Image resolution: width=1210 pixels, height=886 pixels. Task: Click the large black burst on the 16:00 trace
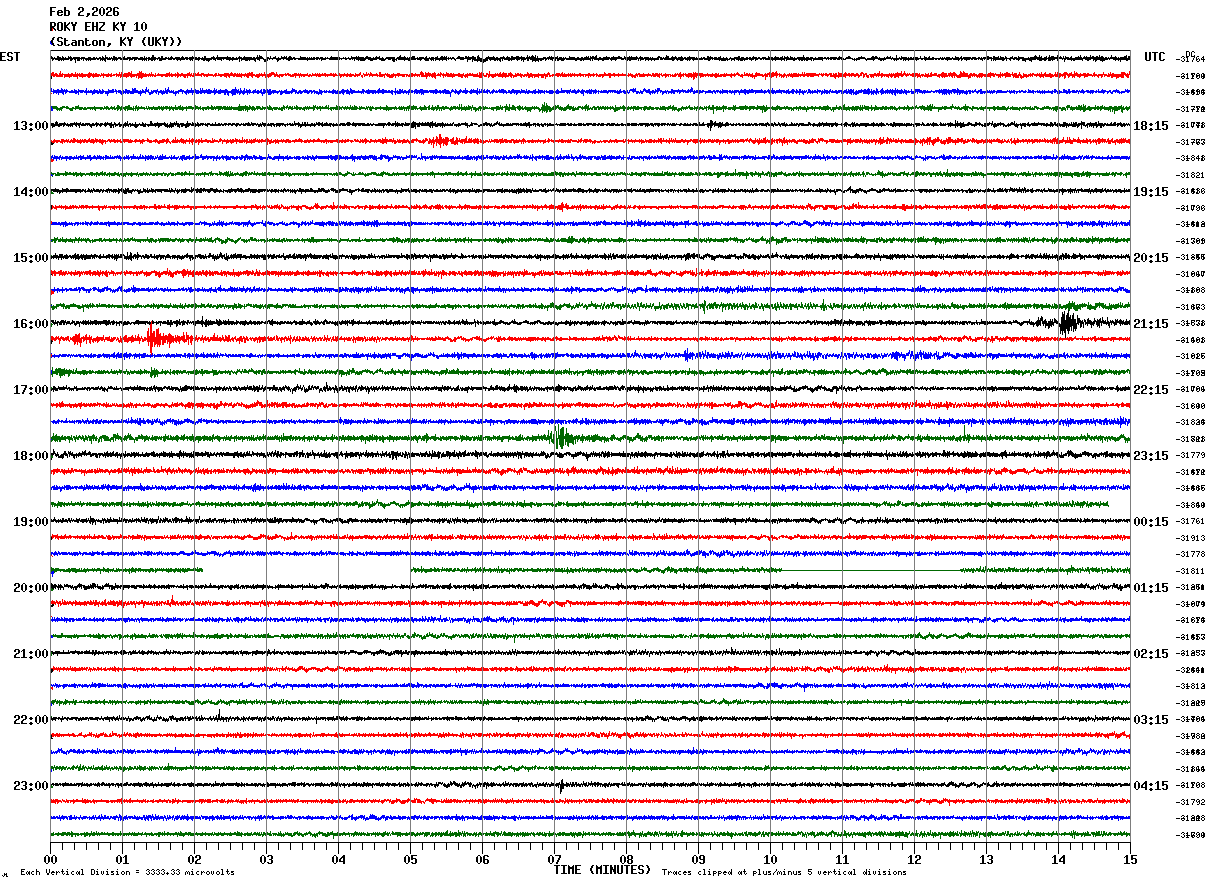click(x=1068, y=322)
